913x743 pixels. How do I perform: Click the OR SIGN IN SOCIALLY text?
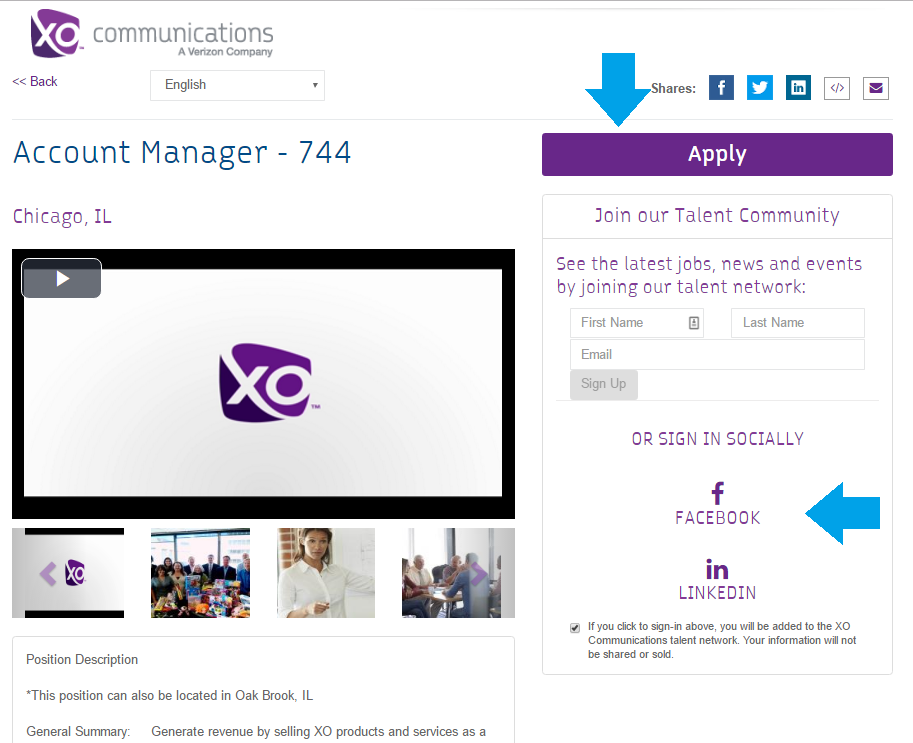[x=717, y=439]
